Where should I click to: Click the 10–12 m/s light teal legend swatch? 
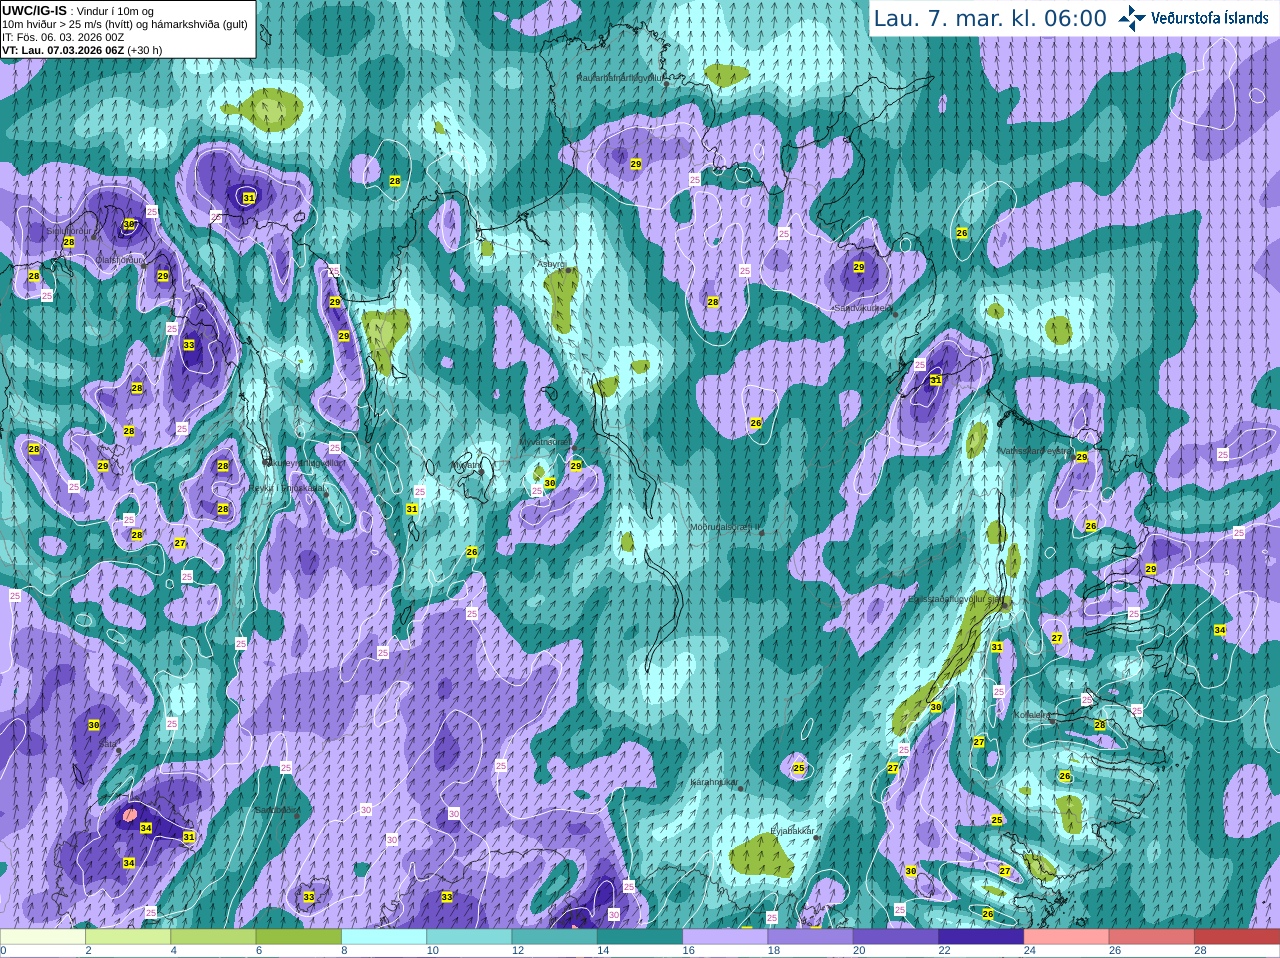[x=470, y=937]
